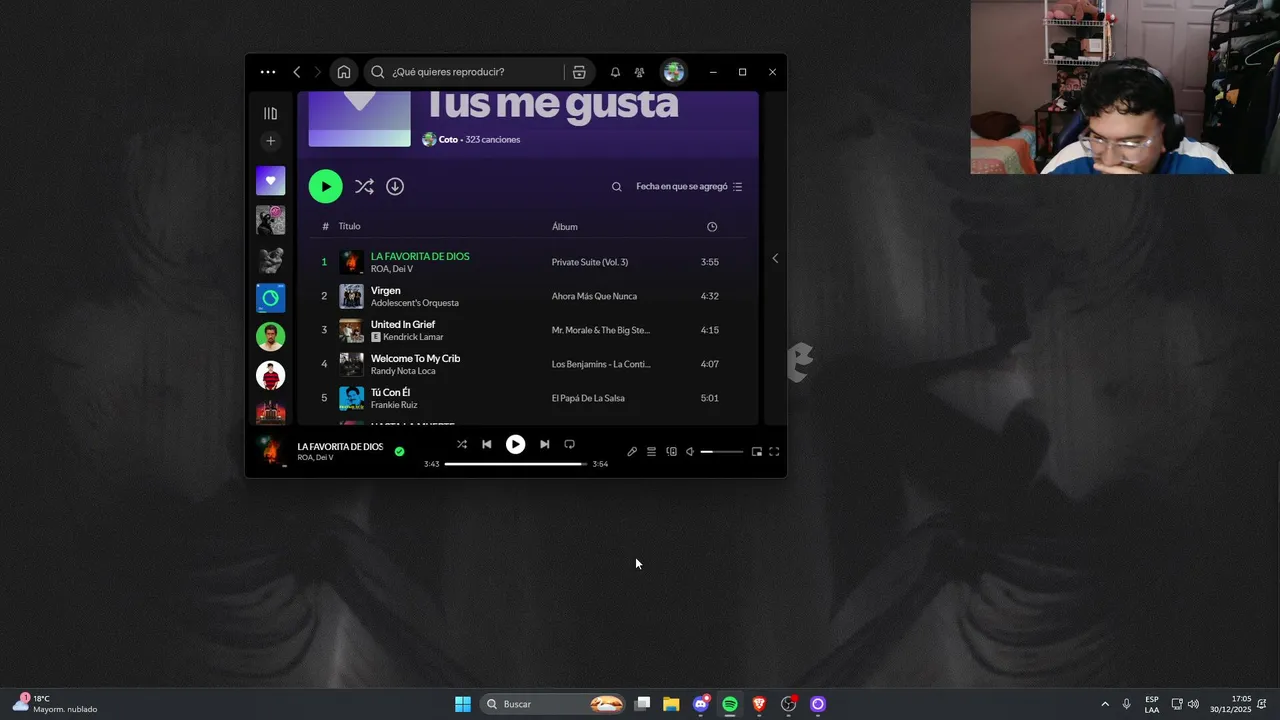Mute with the speaker icon
The image size is (1280, 720).
click(x=690, y=452)
